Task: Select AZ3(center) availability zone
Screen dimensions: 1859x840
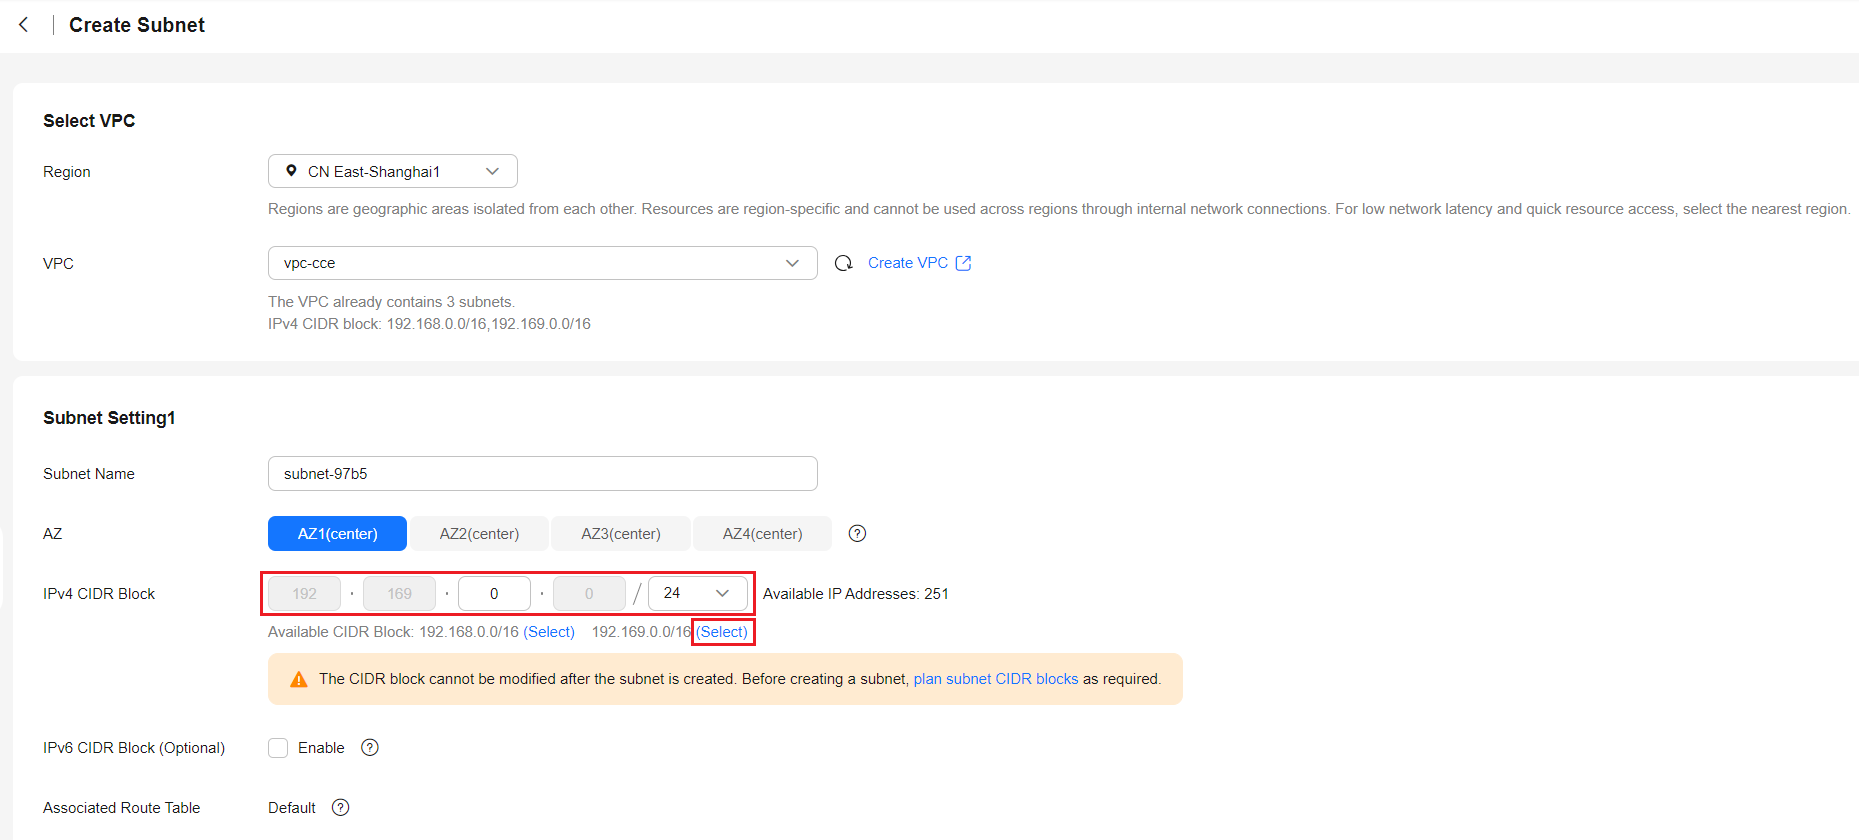Action: pyautogui.click(x=621, y=534)
